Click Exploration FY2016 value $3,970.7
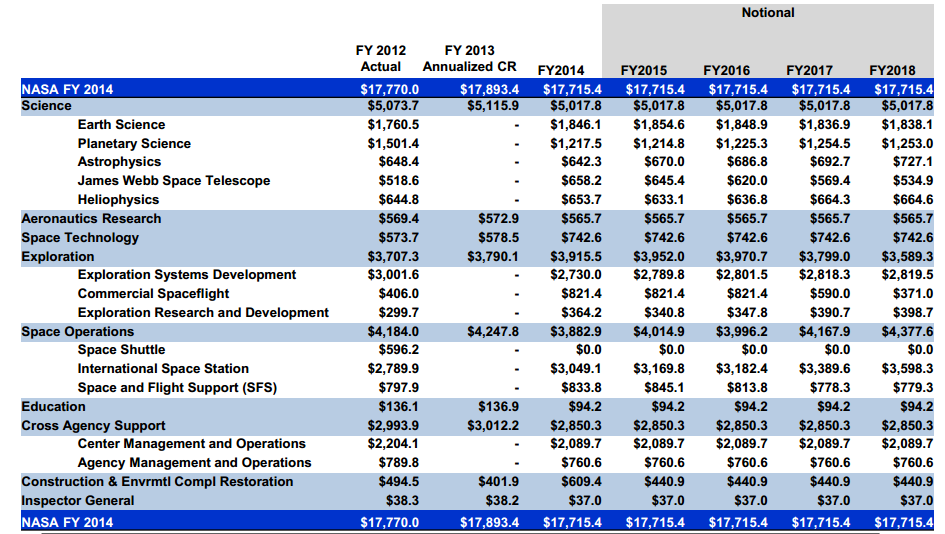Viewport: 945px width, 534px height. coord(741,257)
